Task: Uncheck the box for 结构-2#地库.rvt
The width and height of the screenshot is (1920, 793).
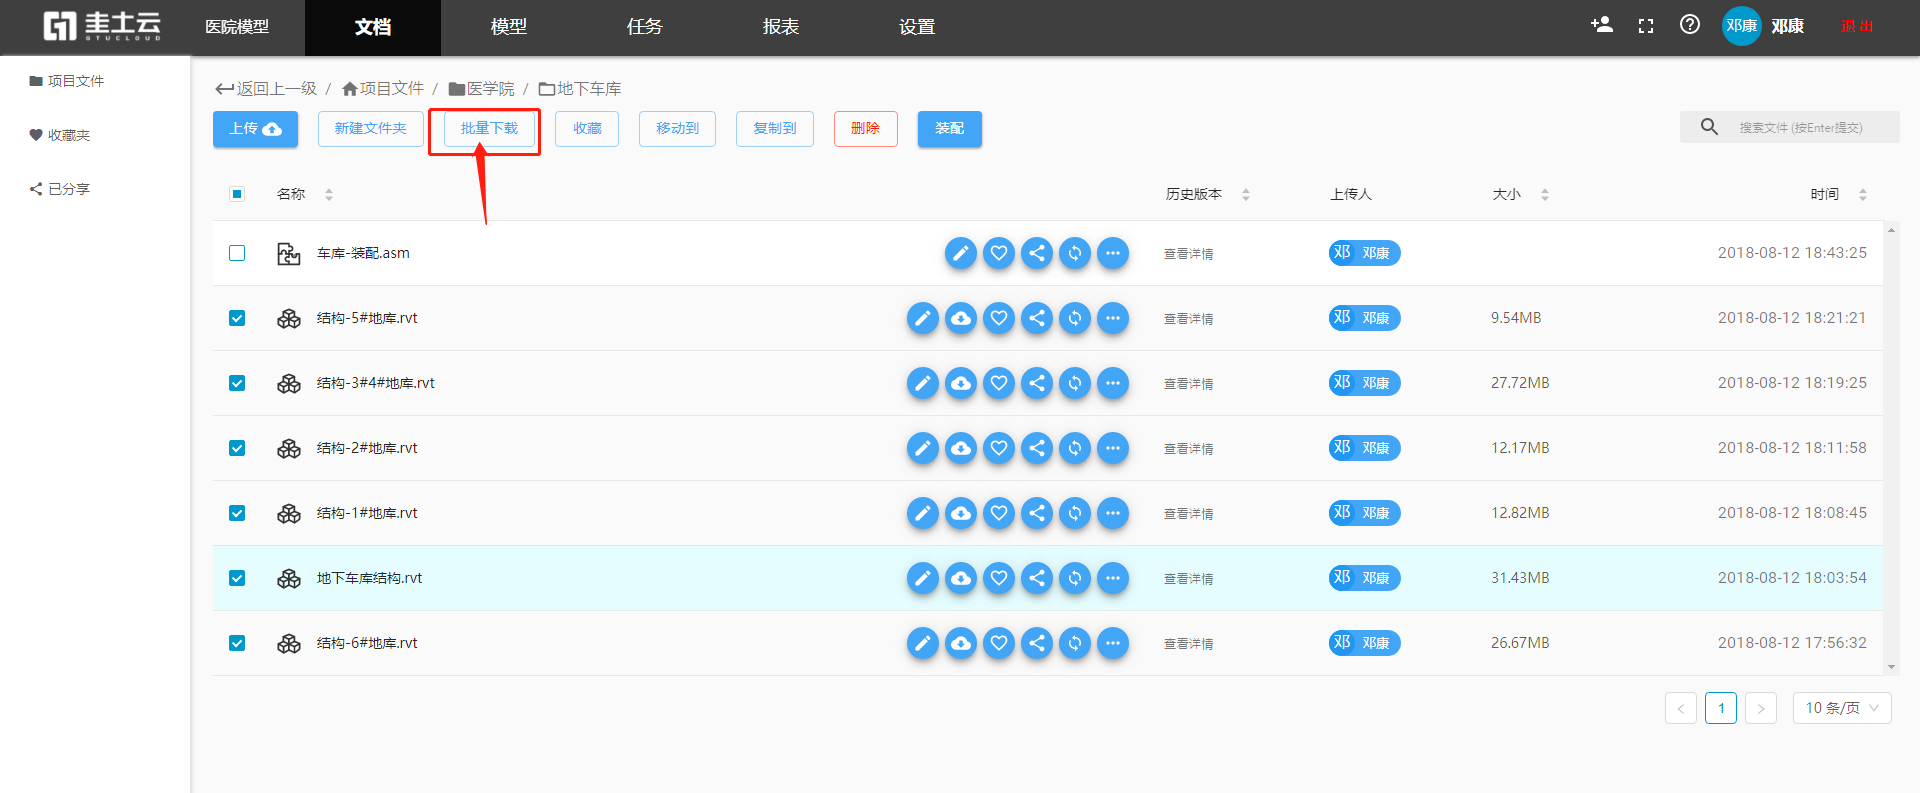Action: click(237, 448)
